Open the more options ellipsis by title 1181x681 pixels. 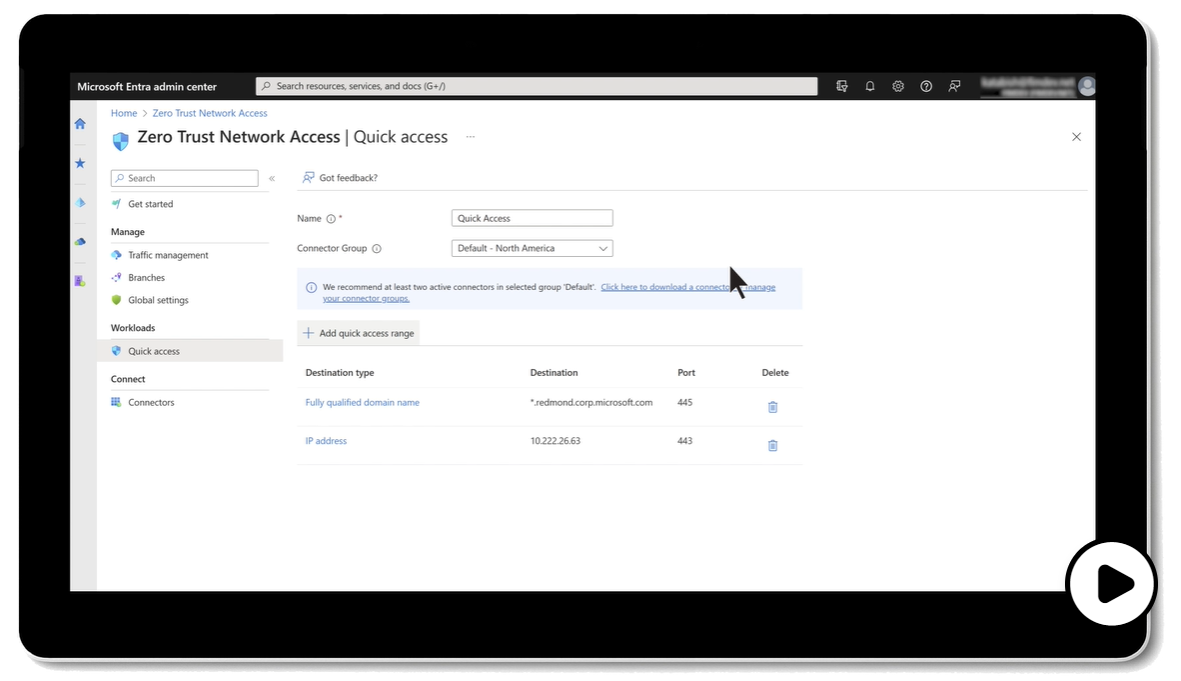[x=470, y=137]
